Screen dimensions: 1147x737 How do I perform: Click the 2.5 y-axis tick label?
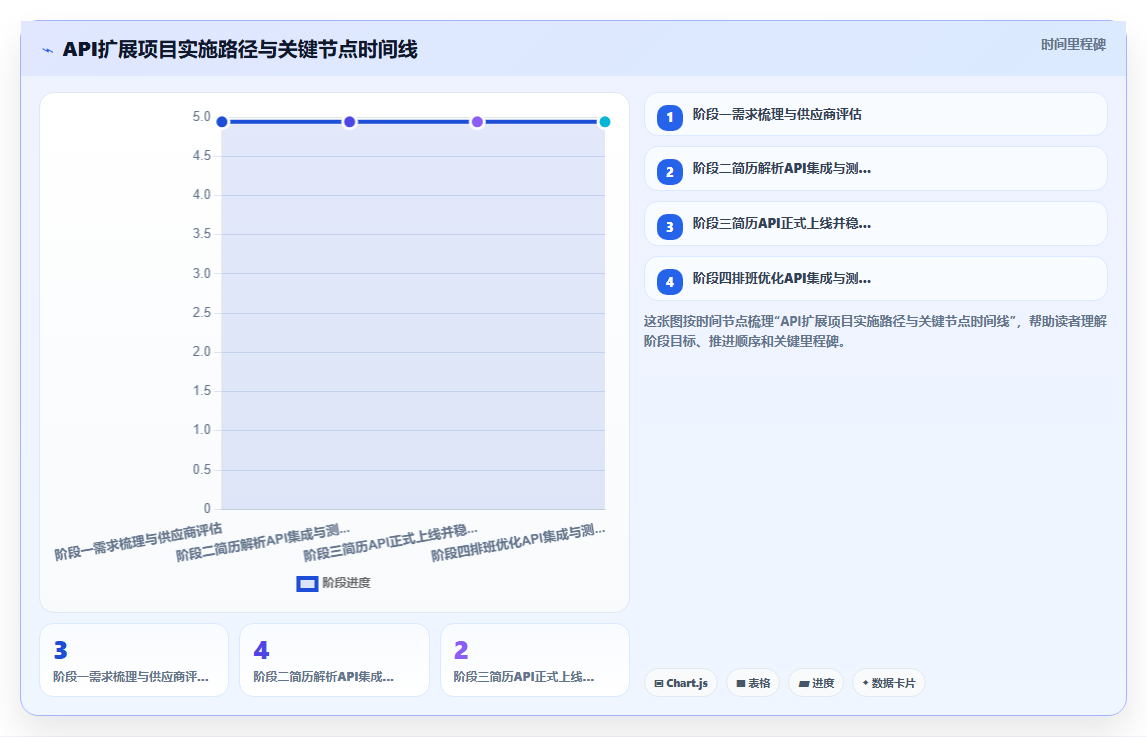click(201, 313)
